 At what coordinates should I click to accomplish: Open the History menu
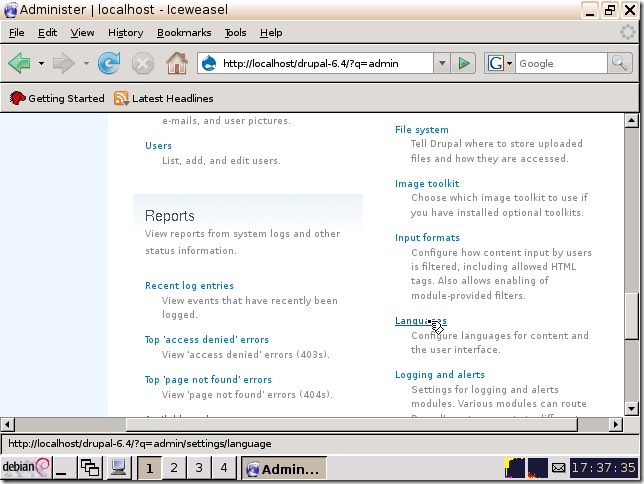pos(126,32)
